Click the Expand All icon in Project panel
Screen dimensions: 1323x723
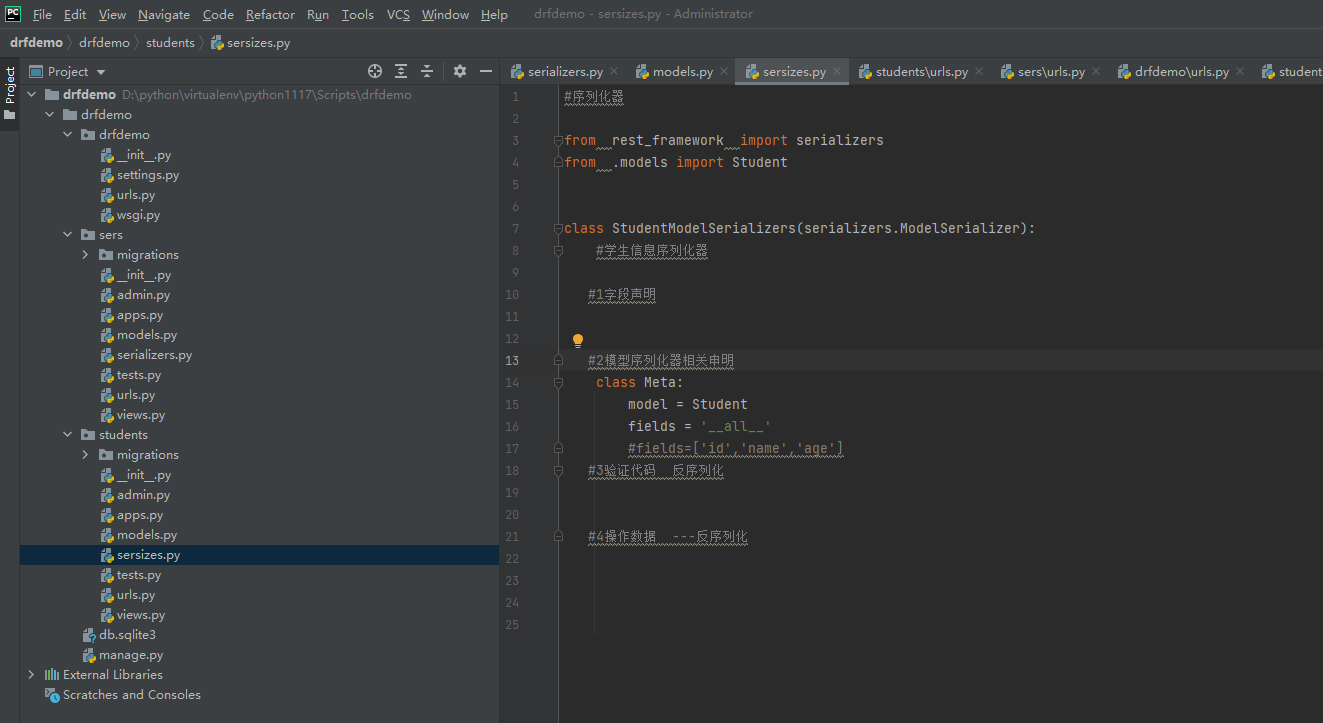401,71
